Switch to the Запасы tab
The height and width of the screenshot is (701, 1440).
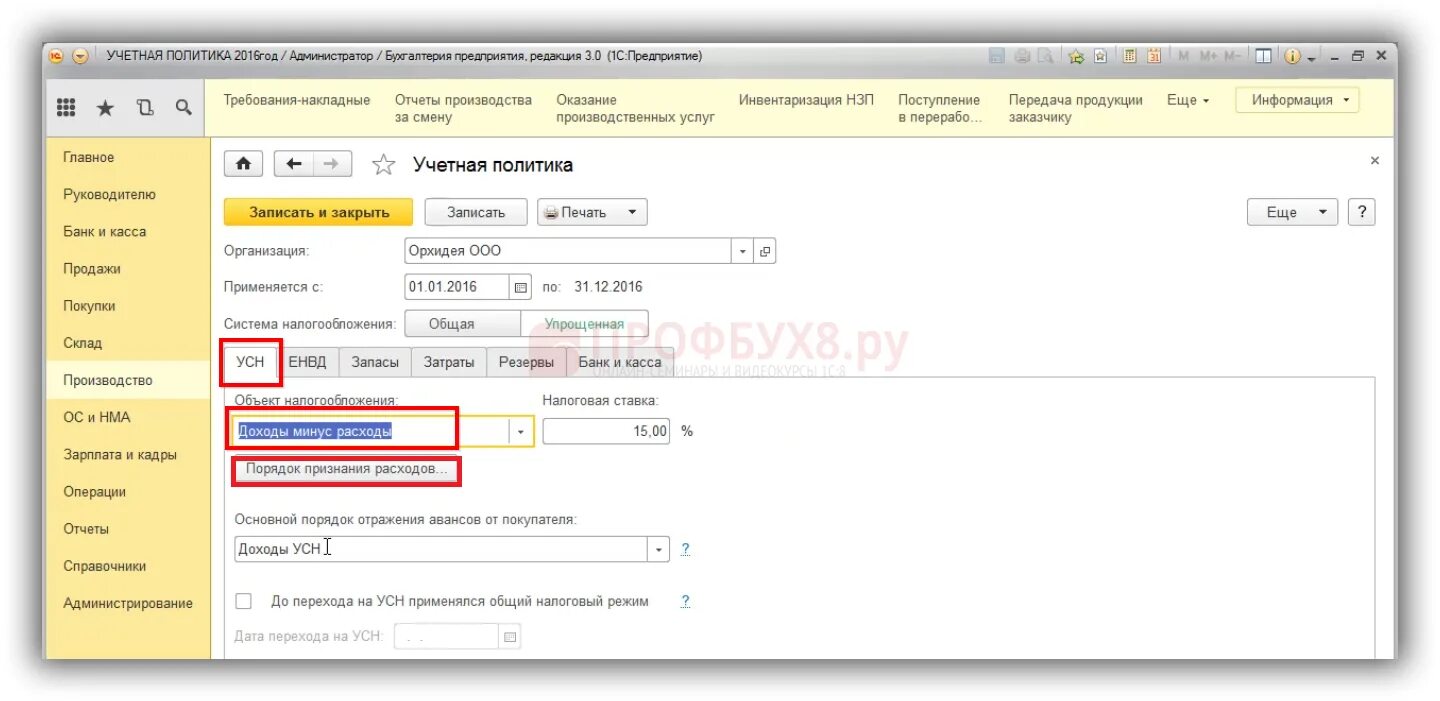point(375,362)
